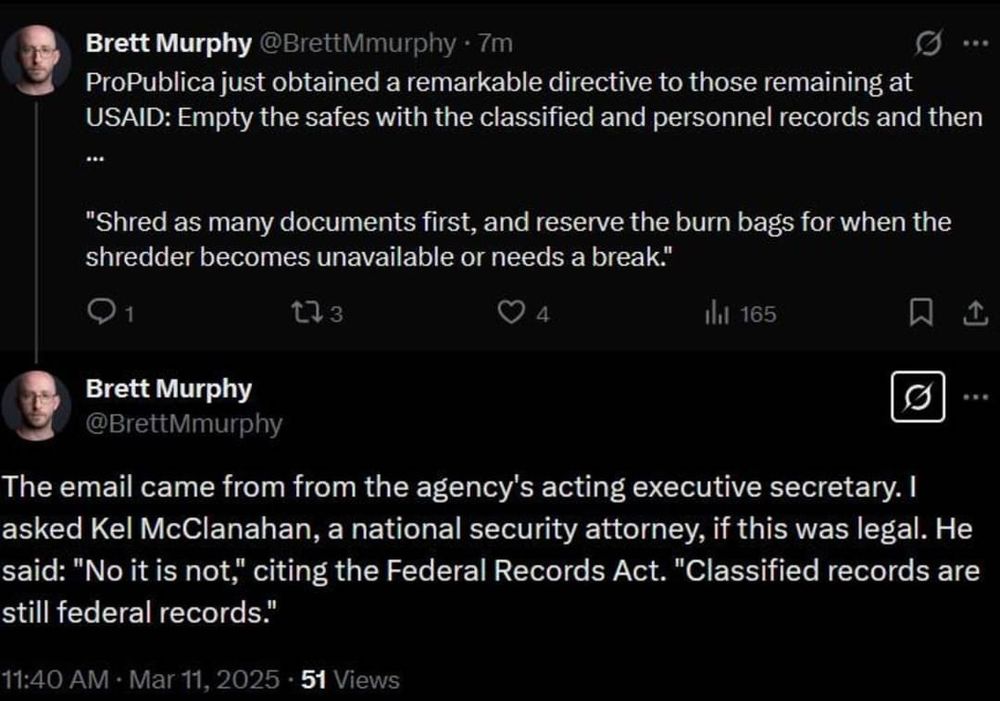The height and width of the screenshot is (701, 1000).
Task: Like the tweet with 4 likes
Action: pos(512,314)
